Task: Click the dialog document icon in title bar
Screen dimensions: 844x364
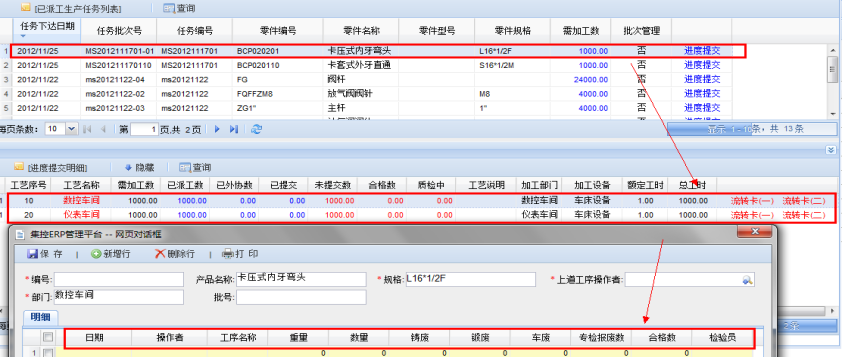Action: (19, 235)
